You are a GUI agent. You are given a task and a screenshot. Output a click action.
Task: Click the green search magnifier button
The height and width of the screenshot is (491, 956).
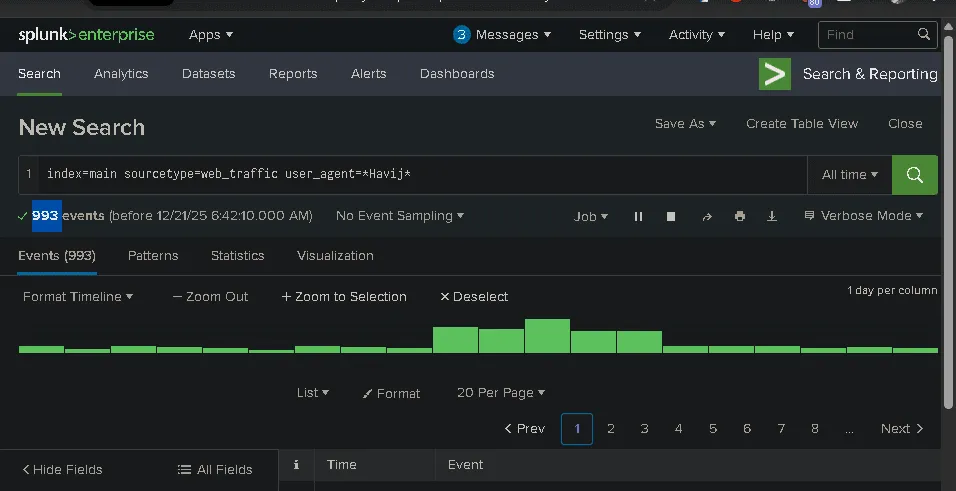pyautogui.click(x=914, y=175)
